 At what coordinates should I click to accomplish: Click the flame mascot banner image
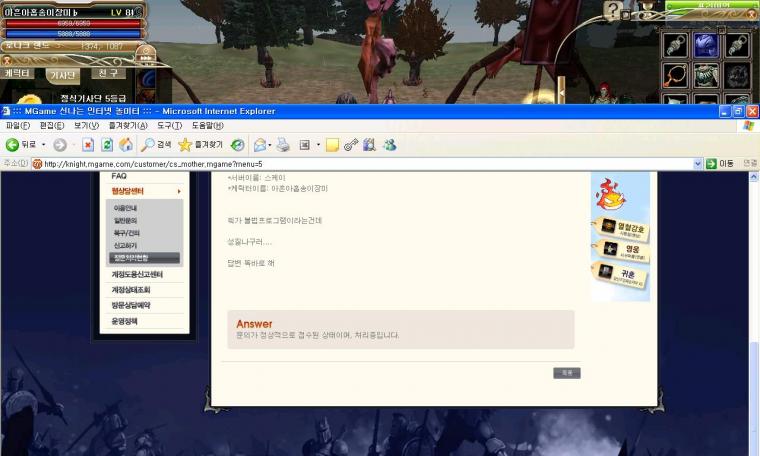coord(610,194)
